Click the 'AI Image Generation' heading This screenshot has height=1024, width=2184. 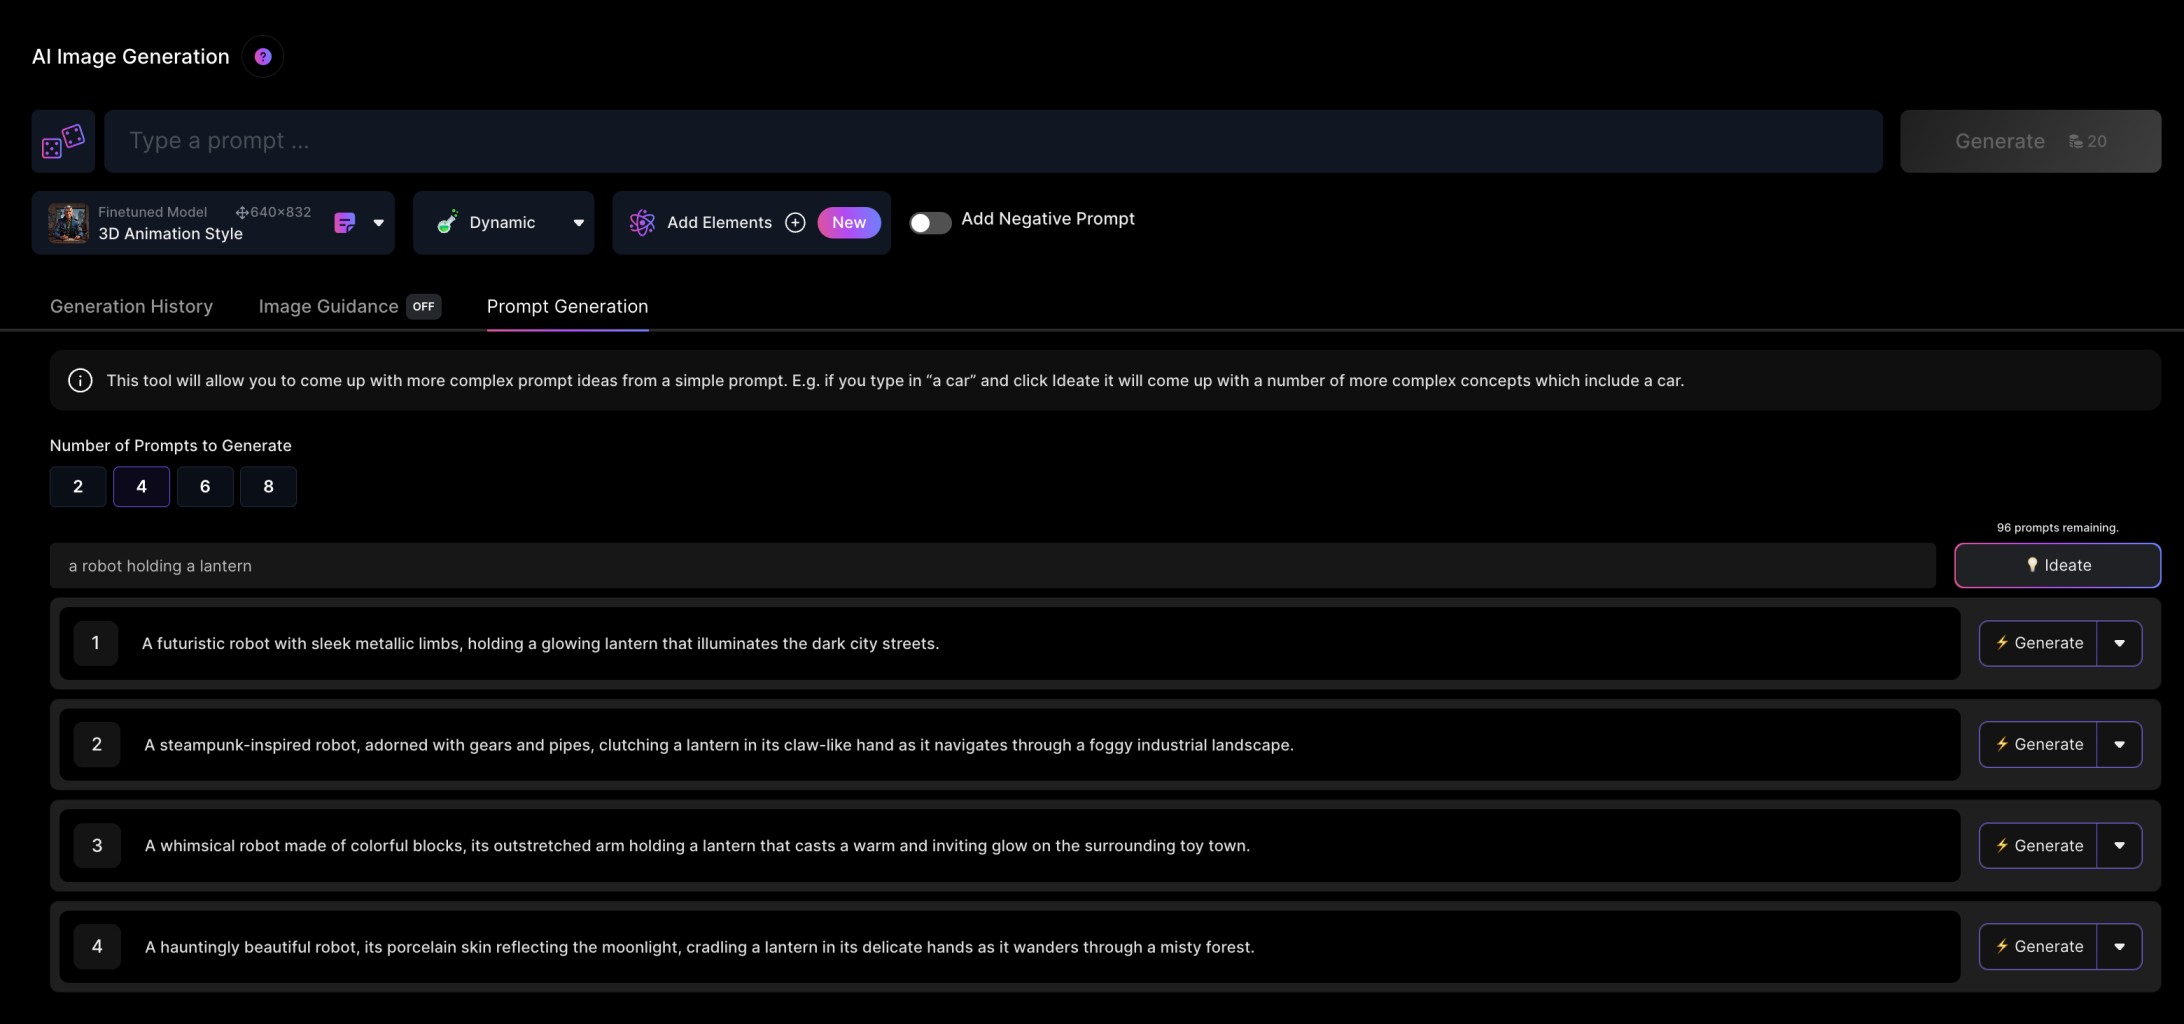point(131,57)
